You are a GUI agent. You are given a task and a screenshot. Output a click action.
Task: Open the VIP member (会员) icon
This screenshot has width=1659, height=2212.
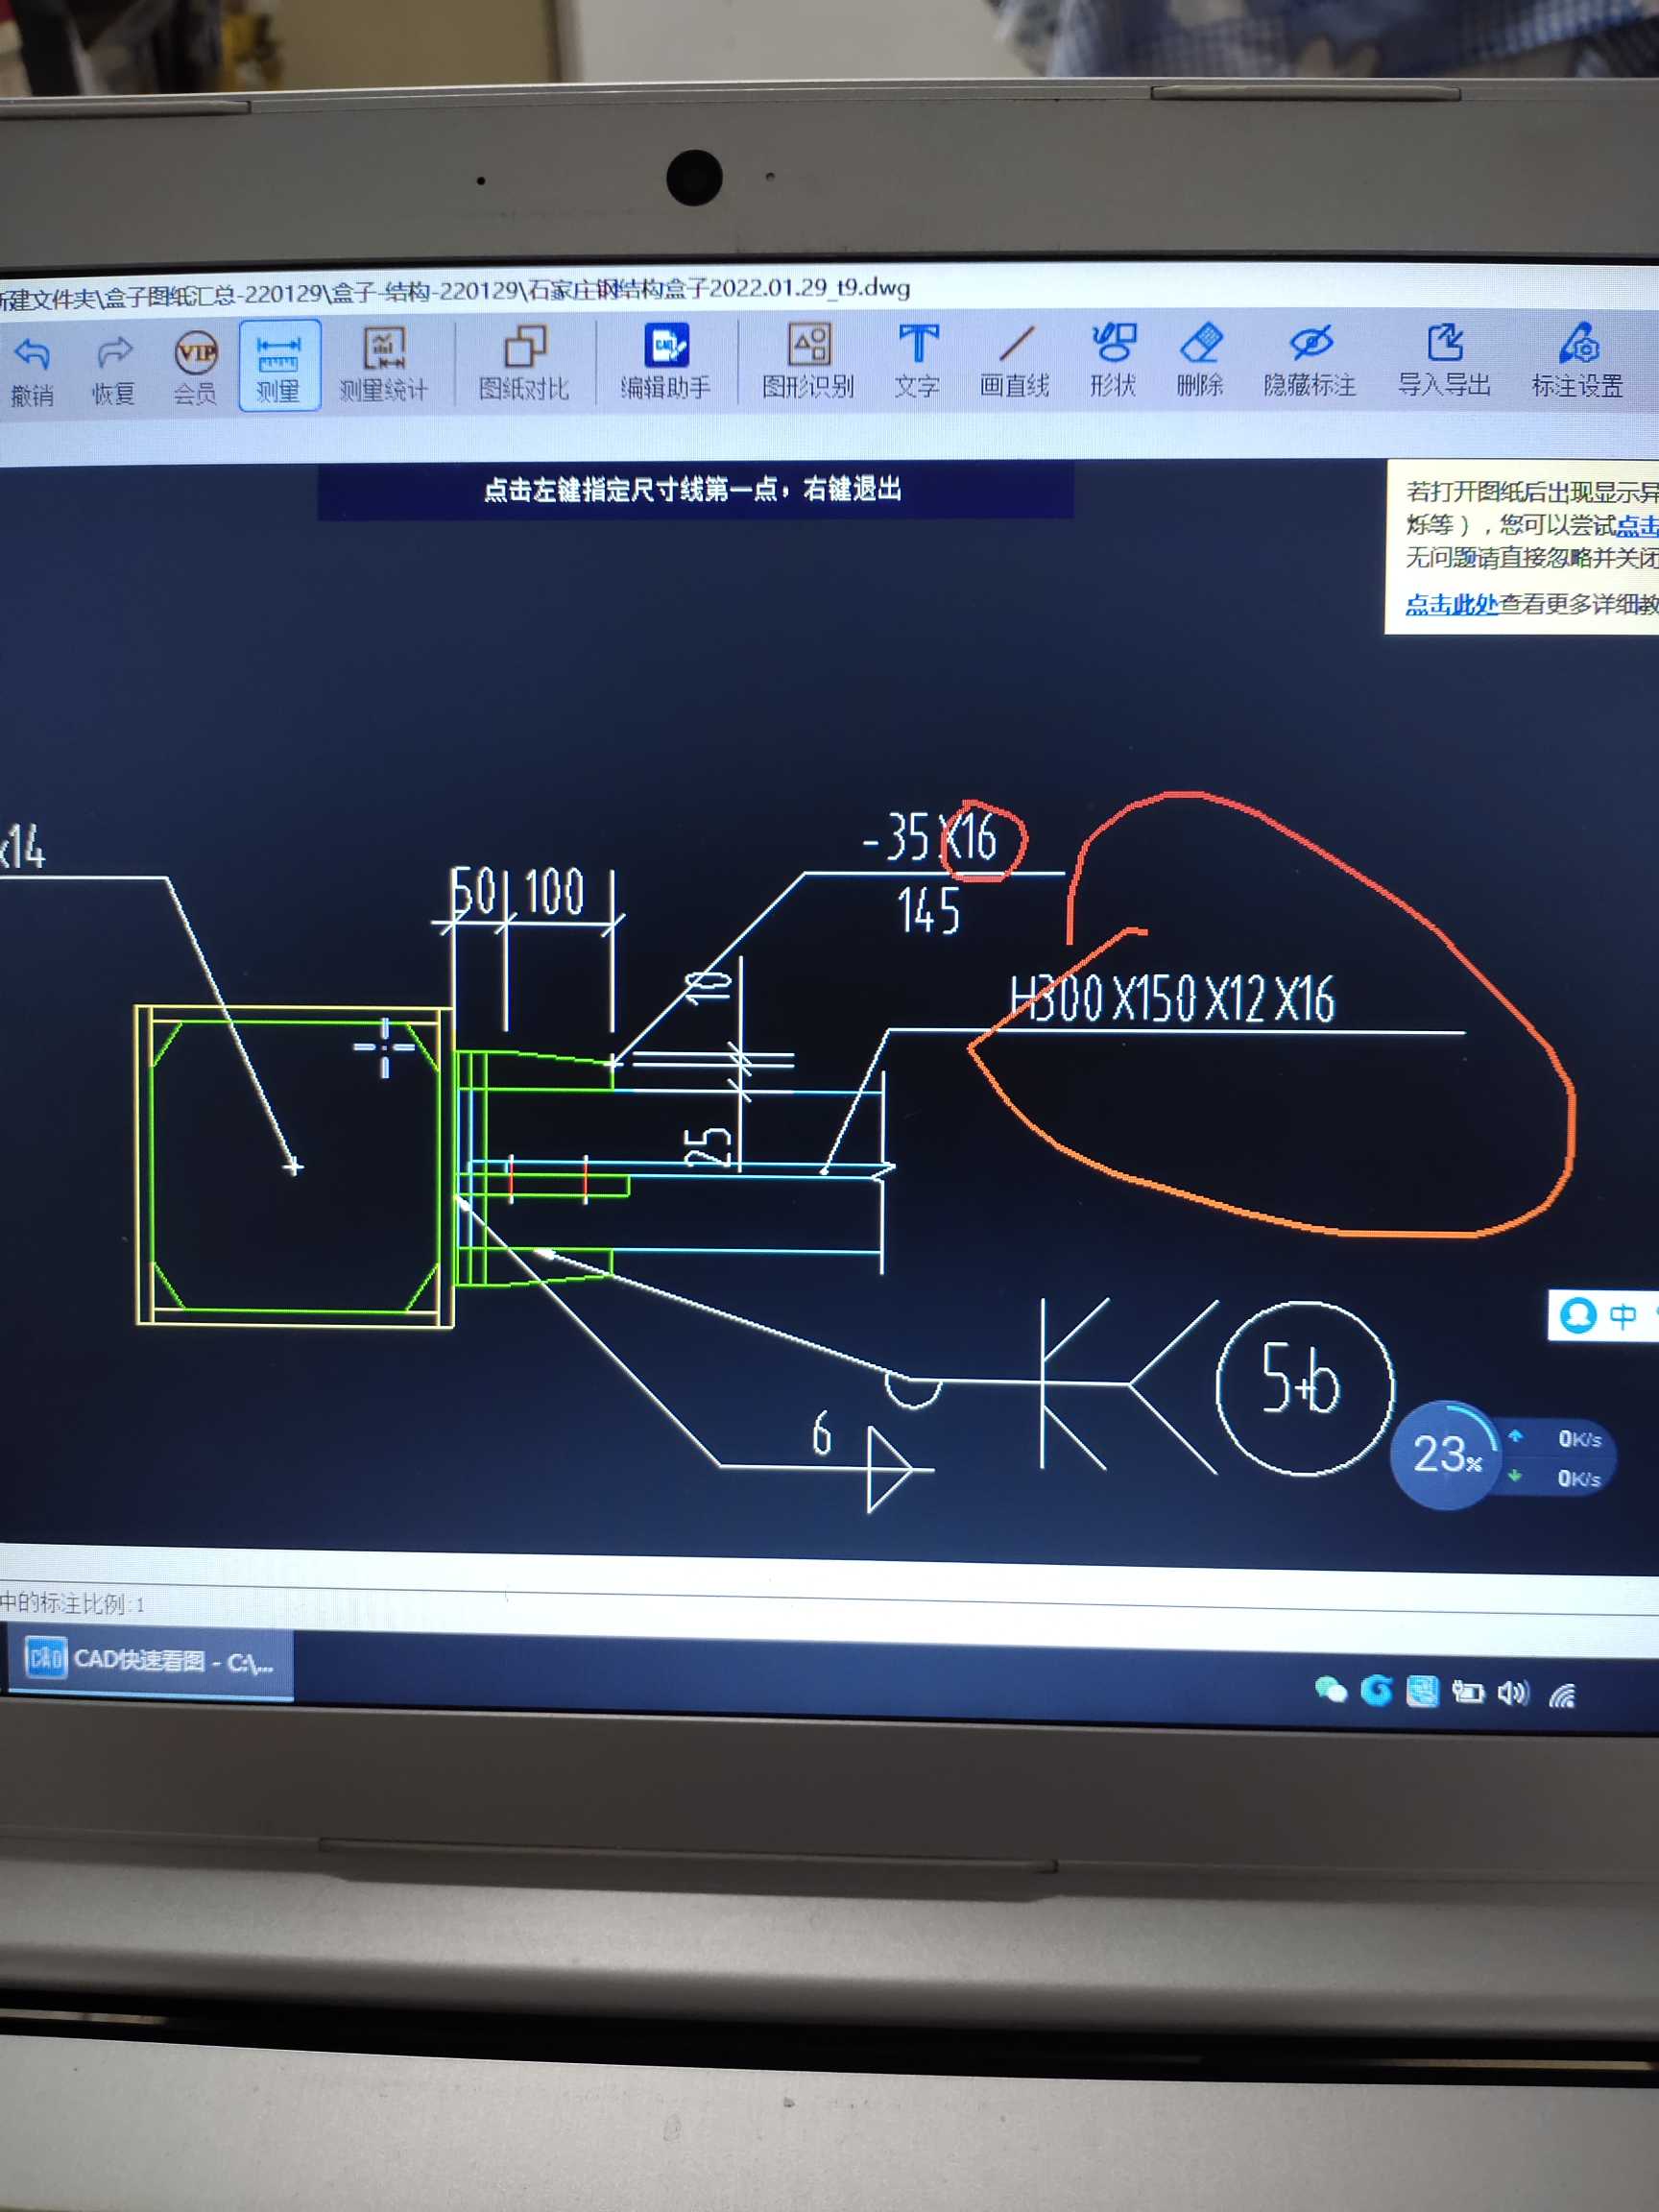point(195,367)
